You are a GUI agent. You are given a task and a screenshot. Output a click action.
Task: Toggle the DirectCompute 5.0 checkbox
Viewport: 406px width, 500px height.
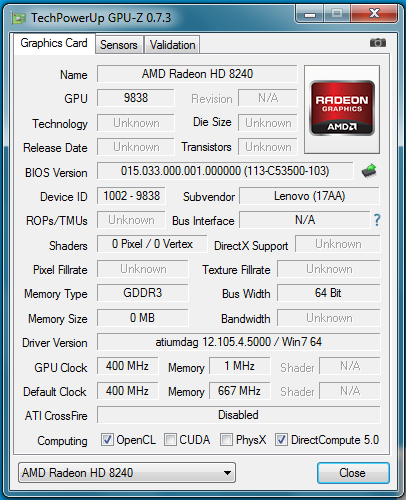coord(281,440)
